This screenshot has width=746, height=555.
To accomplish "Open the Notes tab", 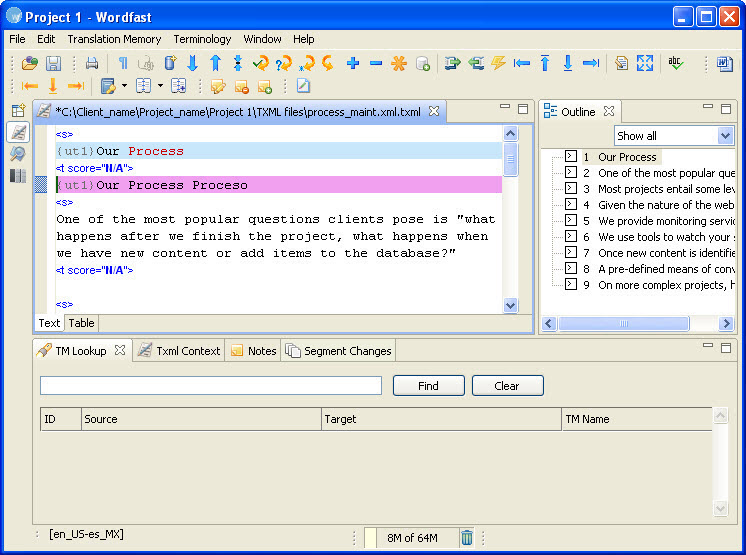I will [254, 351].
